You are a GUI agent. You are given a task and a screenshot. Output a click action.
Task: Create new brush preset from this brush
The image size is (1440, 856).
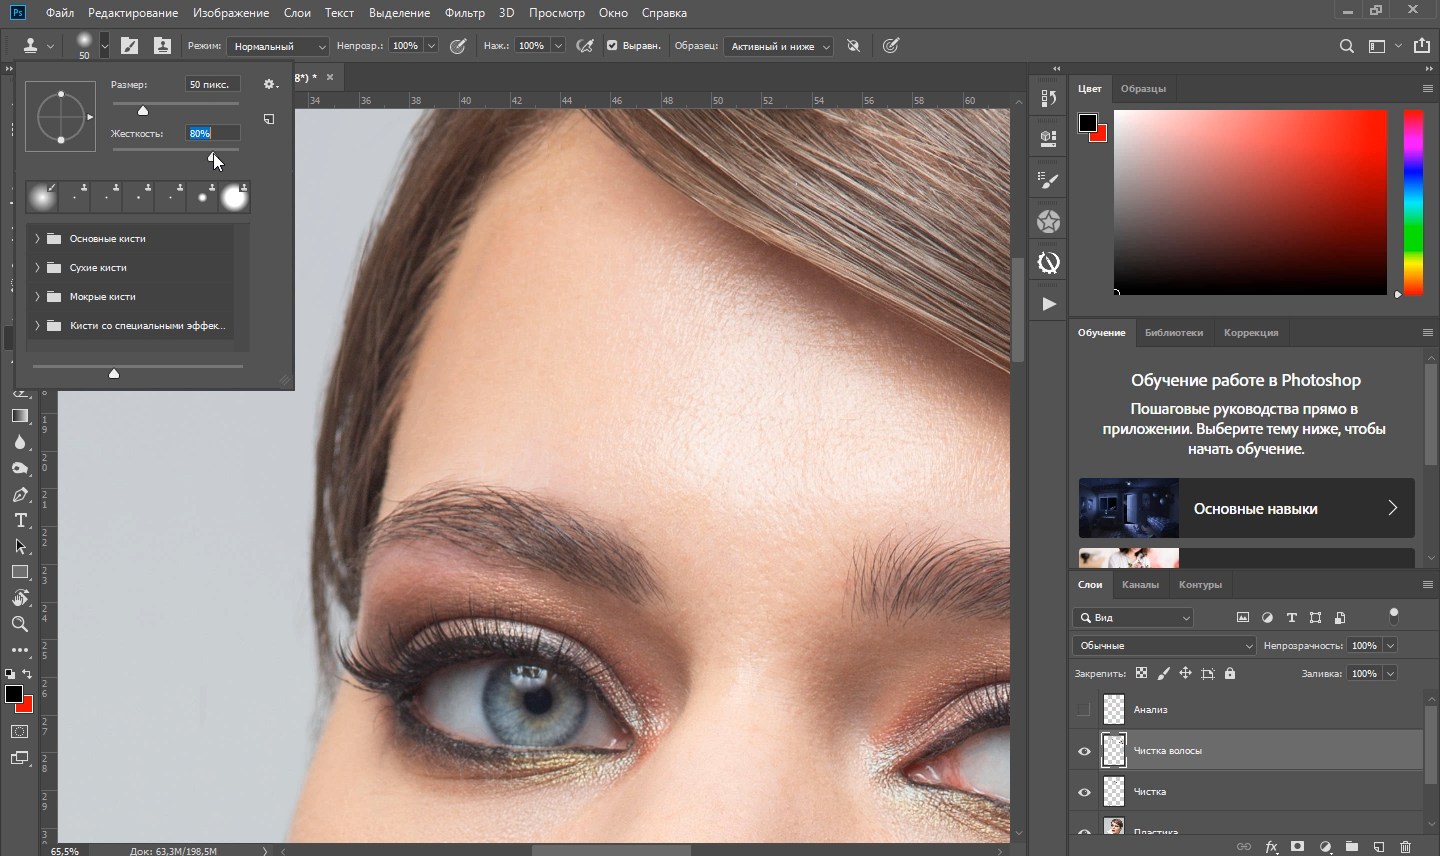269,119
